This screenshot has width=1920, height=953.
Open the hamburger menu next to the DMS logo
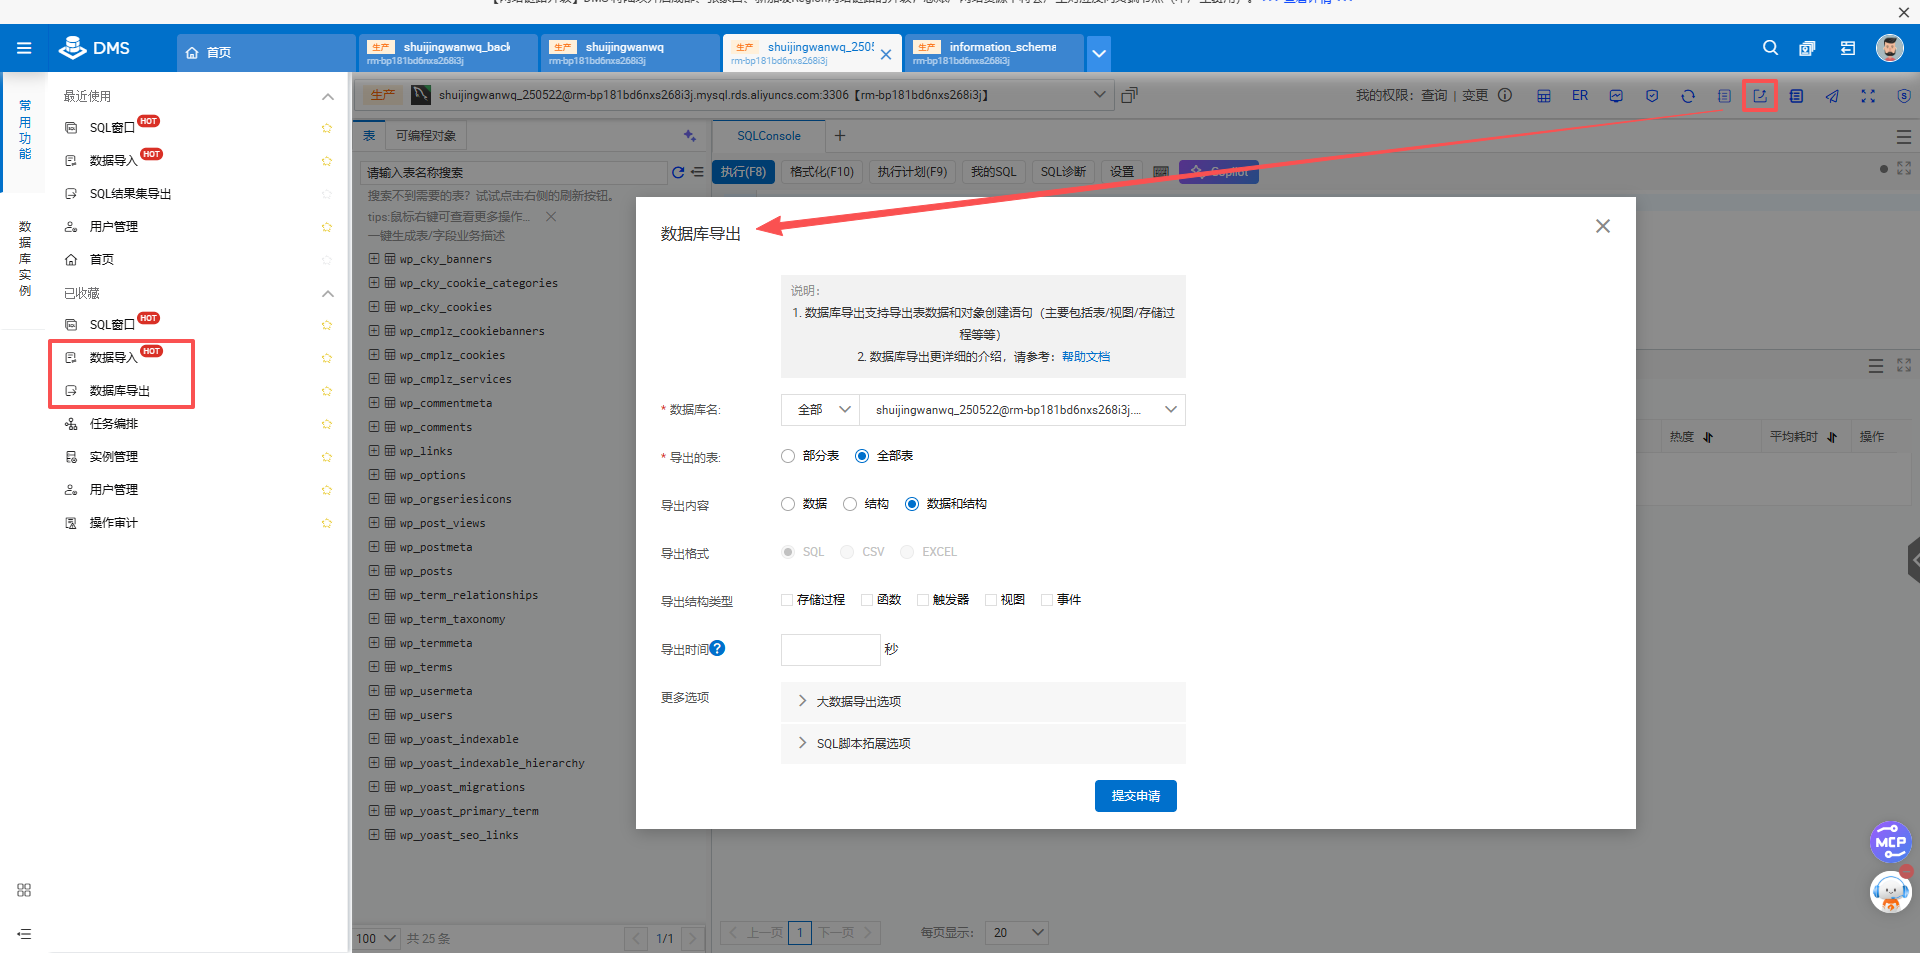click(24, 48)
